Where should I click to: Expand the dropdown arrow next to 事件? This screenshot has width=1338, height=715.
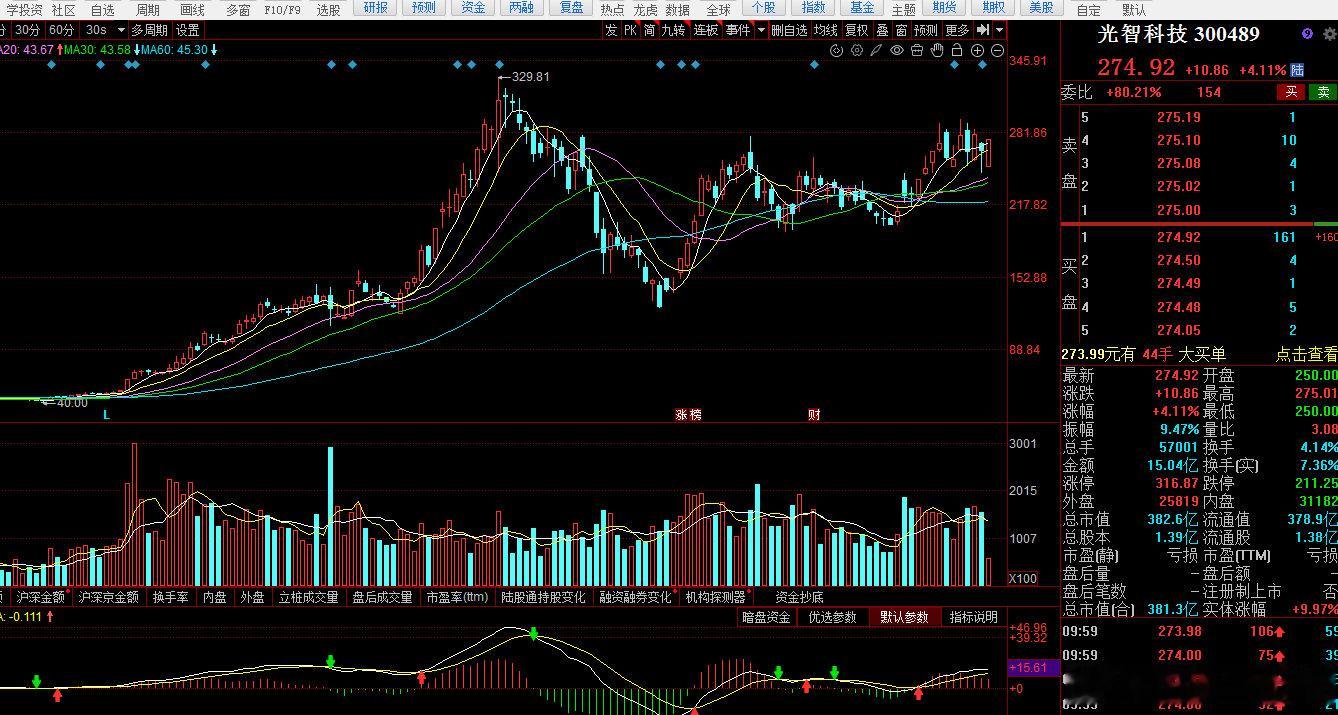[761, 30]
